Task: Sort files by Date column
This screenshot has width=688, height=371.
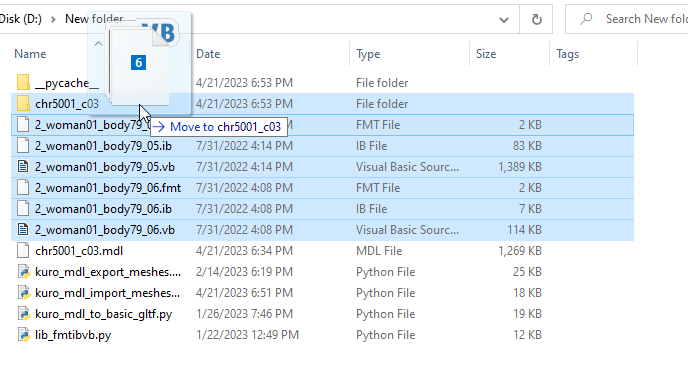Action: click(208, 54)
